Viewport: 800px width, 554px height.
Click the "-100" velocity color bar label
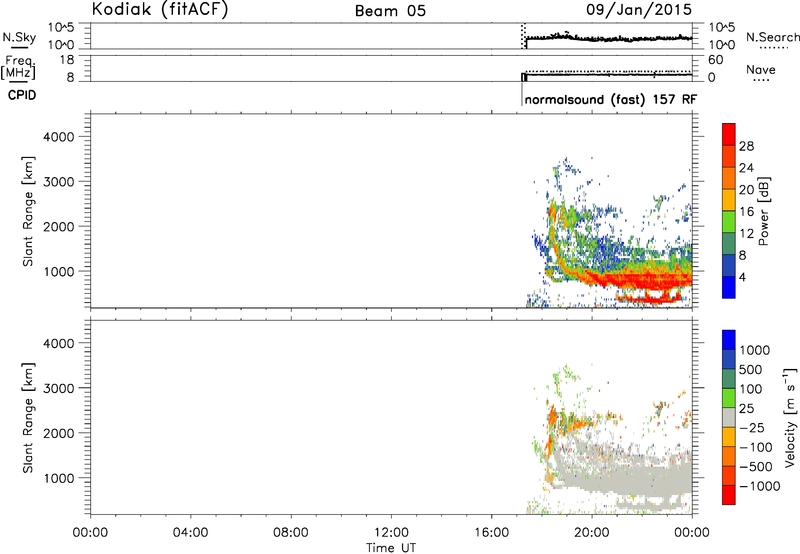[x=755, y=447]
